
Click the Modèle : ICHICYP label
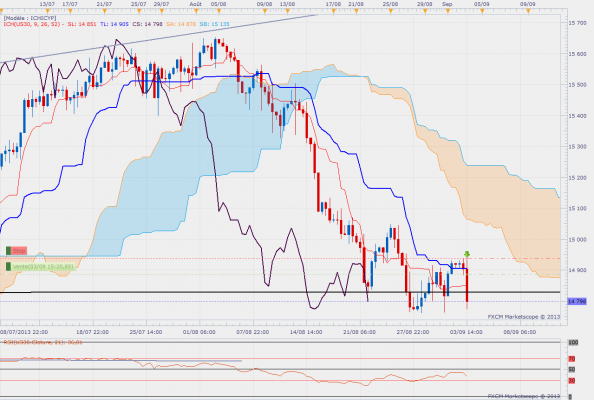[30, 18]
